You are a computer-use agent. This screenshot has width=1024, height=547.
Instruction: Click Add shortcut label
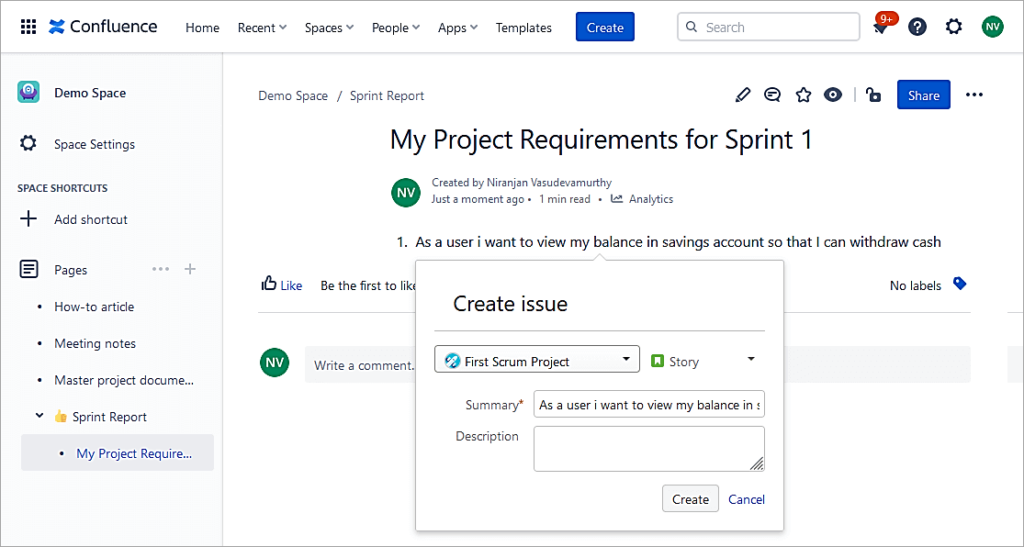[91, 219]
